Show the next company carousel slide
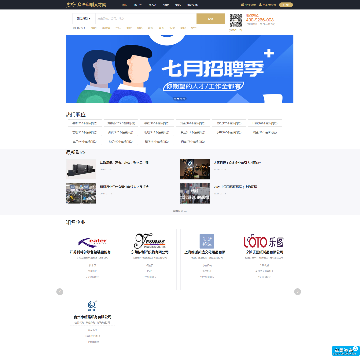The width and height of the screenshot is (360, 360). (297, 292)
